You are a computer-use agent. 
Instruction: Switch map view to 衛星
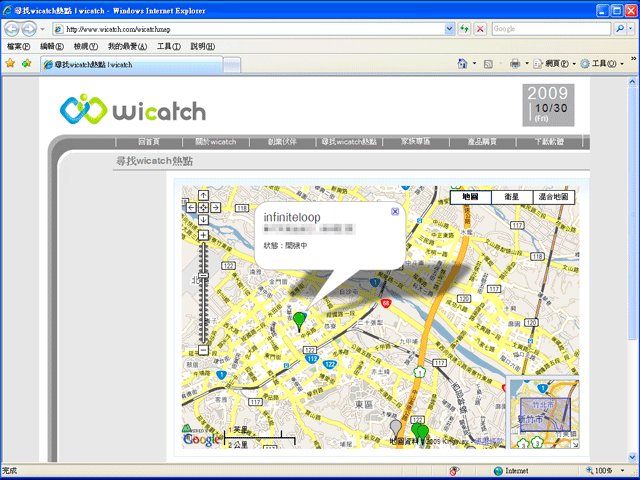pyautogui.click(x=512, y=197)
